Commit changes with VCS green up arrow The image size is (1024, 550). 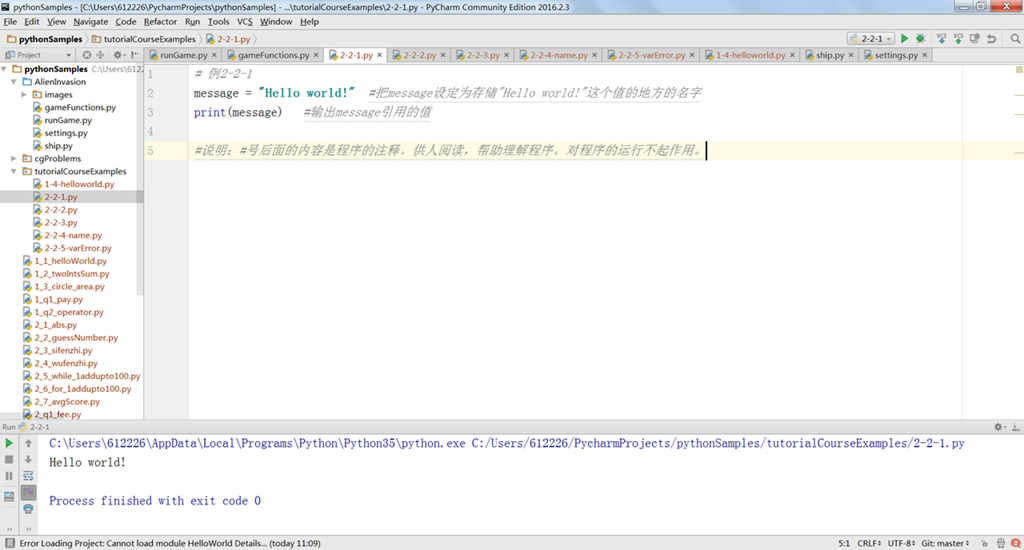(x=958, y=39)
